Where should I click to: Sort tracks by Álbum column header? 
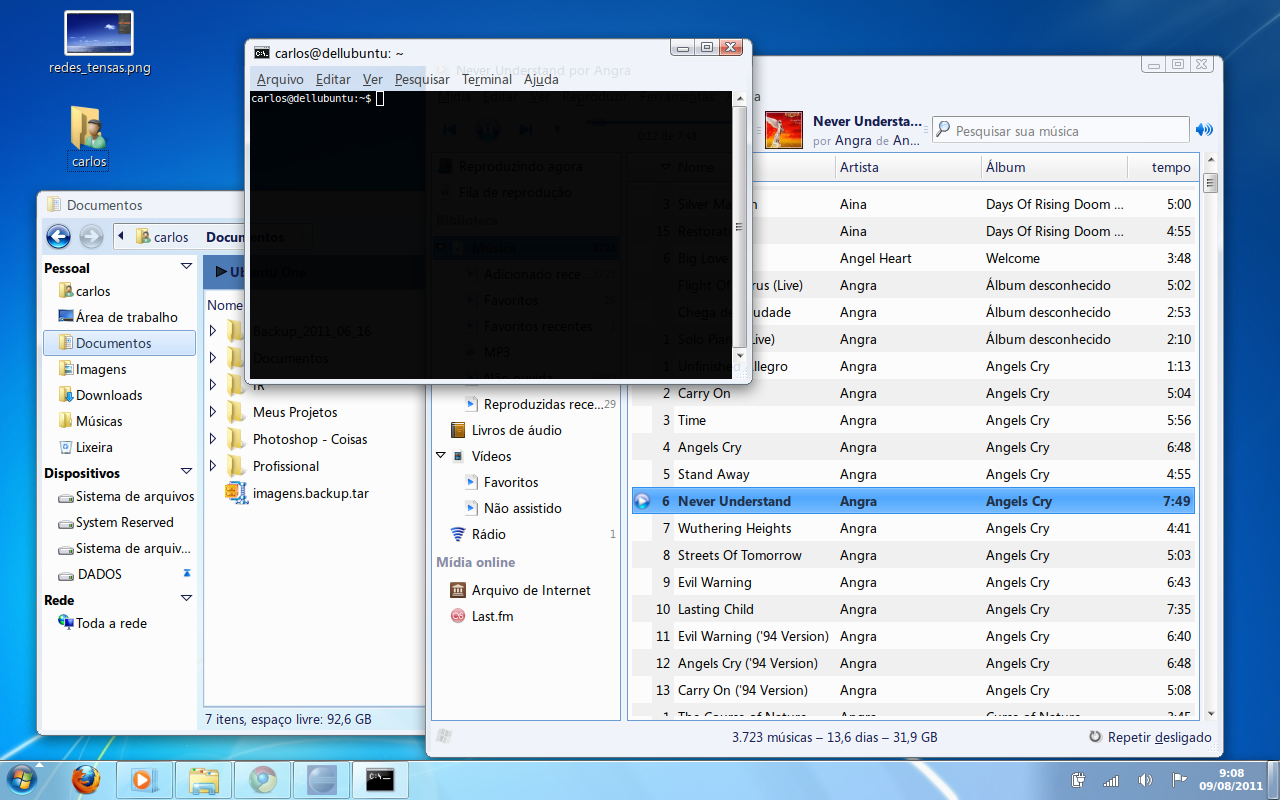[1053, 167]
